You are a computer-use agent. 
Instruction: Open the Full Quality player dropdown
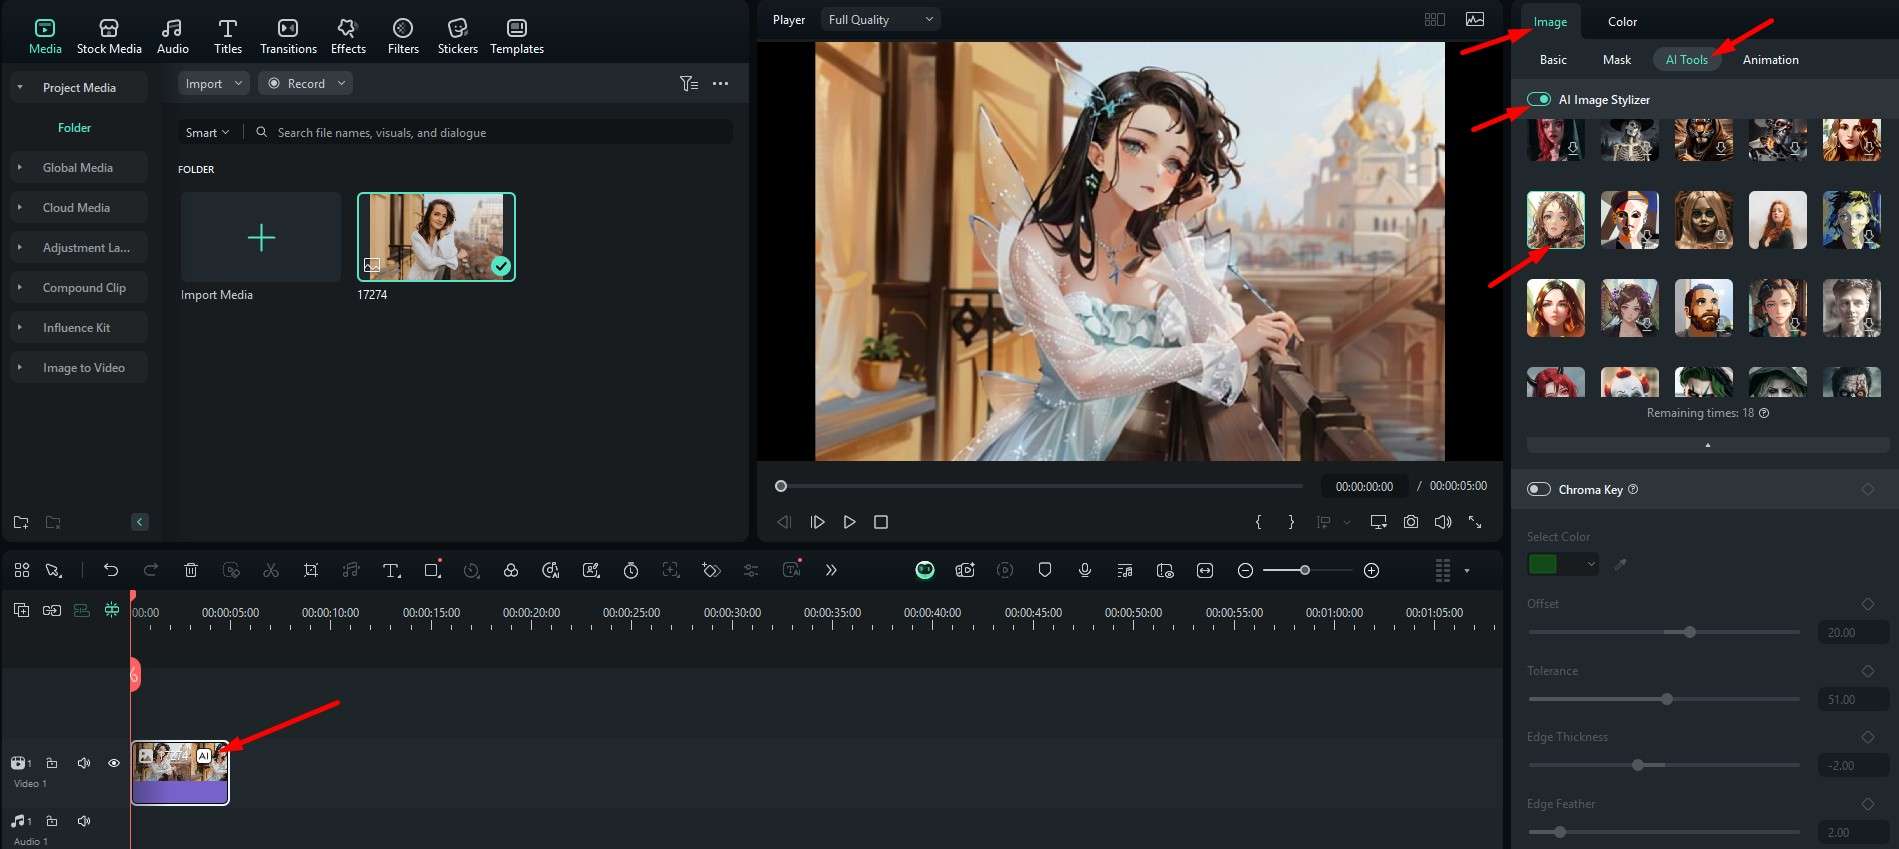point(881,20)
